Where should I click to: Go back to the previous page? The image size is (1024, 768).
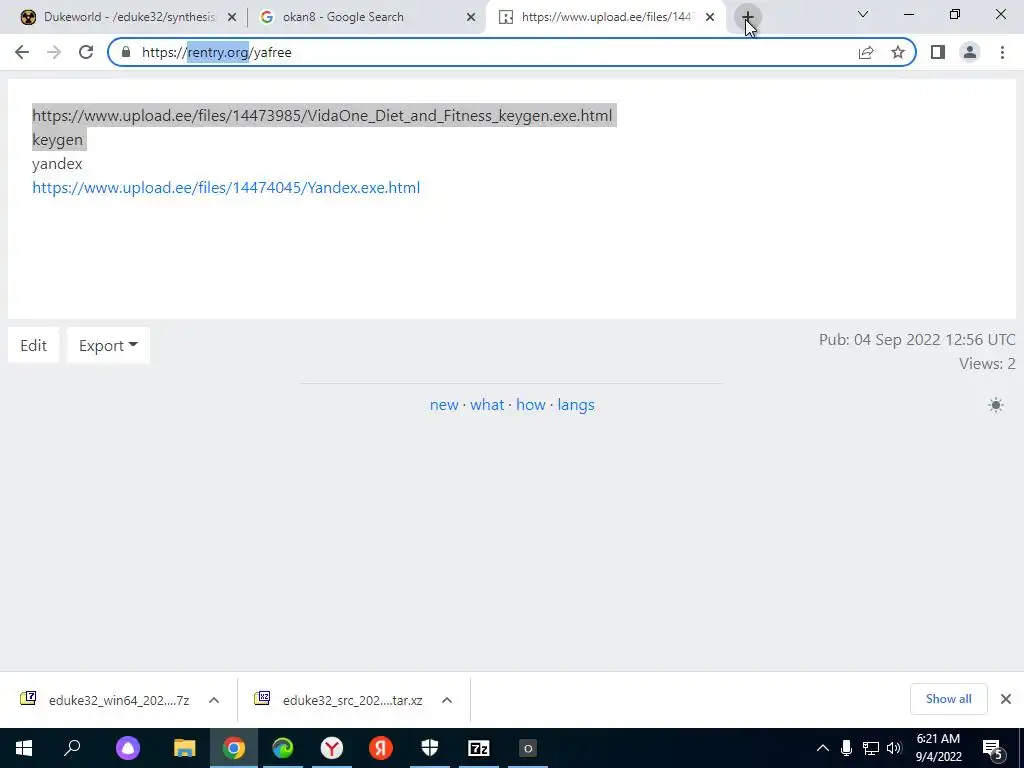(x=22, y=52)
